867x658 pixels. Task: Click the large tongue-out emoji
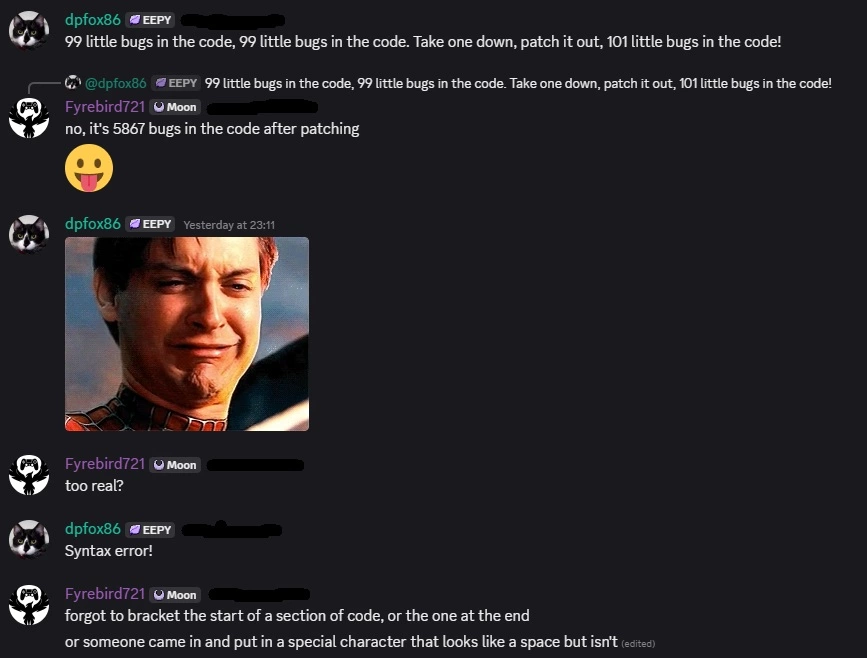[x=89, y=168]
